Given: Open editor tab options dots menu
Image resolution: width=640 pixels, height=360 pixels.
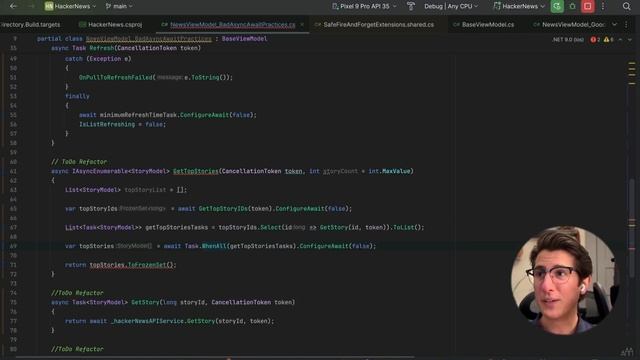Looking at the screenshot, I should (627, 24).
